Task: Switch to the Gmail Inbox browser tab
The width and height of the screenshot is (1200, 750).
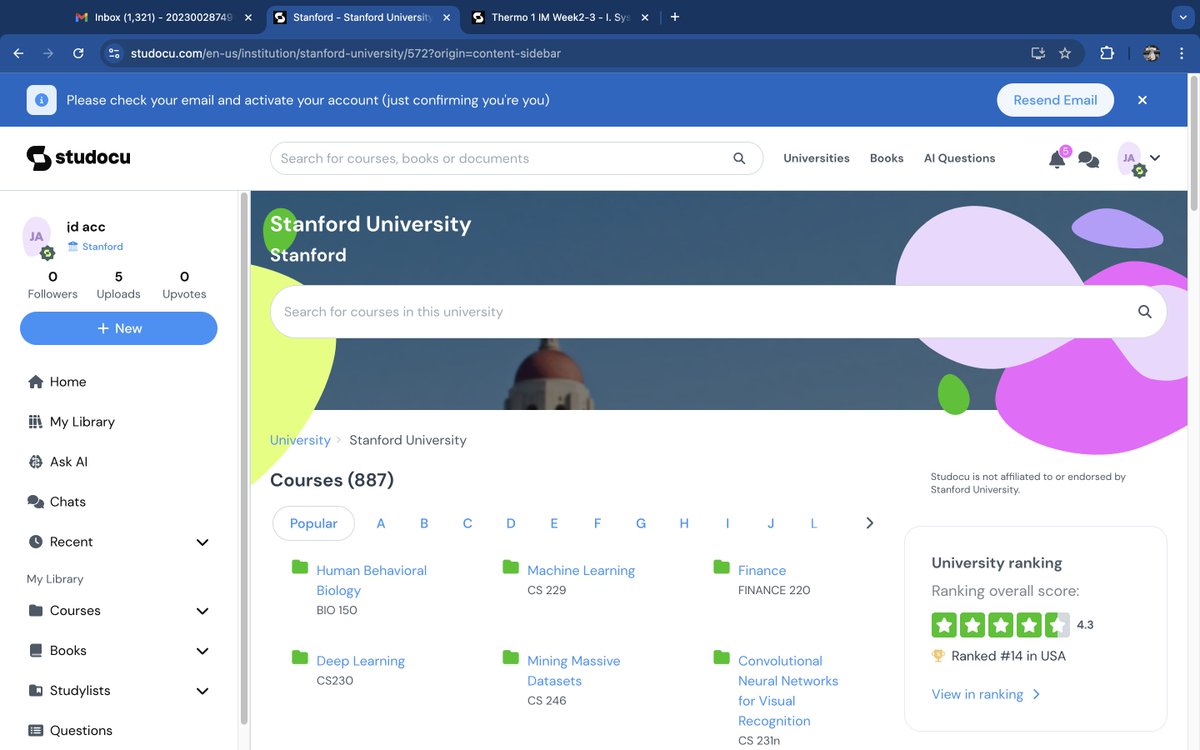Action: (163, 17)
